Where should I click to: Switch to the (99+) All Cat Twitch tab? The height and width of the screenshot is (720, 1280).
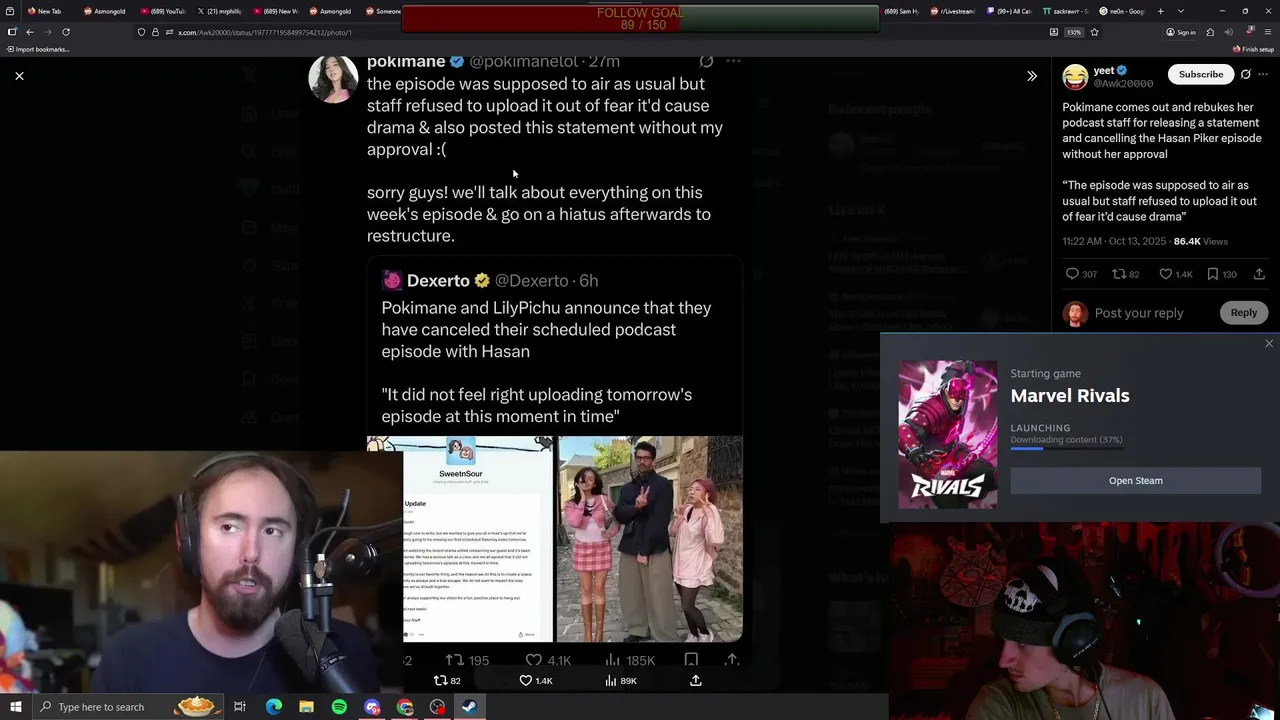tap(1007, 11)
